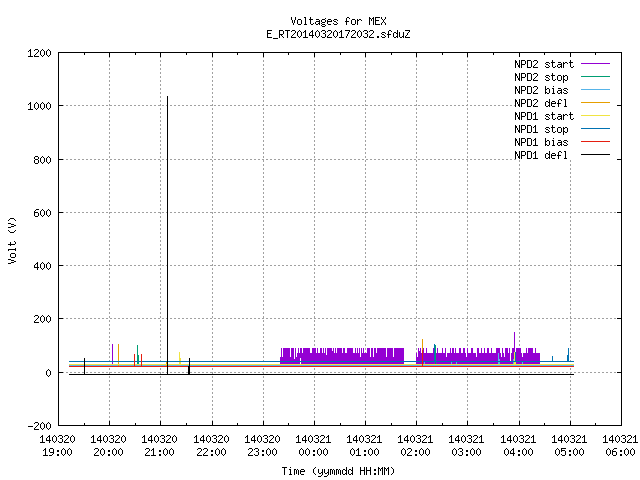Click the 140320 20:00 x-axis label

109,446
